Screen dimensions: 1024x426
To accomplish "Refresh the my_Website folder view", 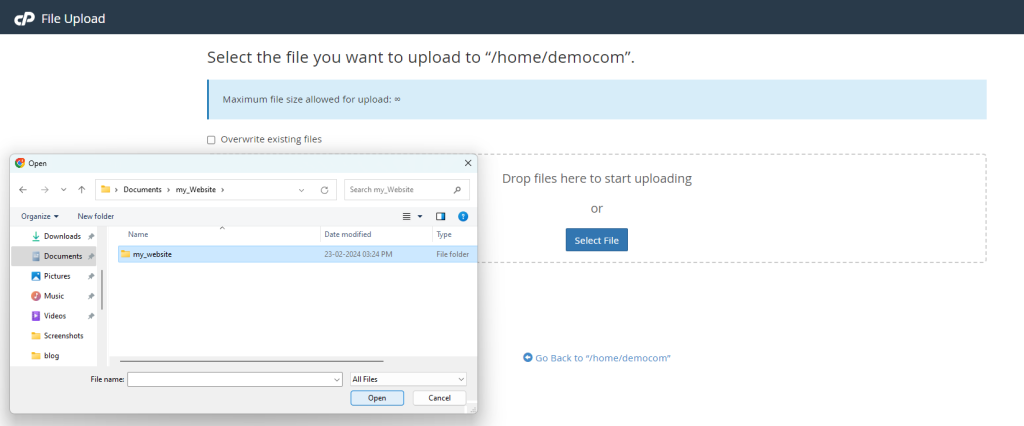I will pyautogui.click(x=324, y=190).
